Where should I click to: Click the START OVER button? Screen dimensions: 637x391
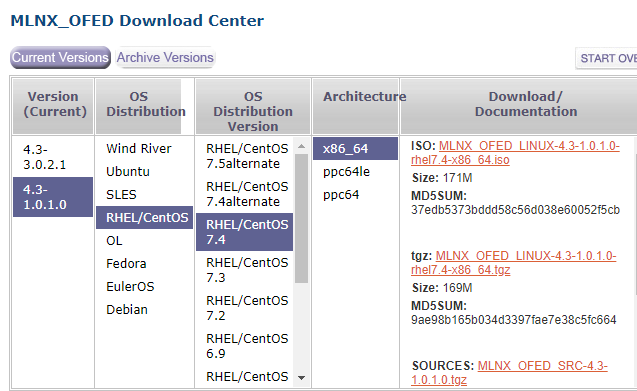pos(607,58)
